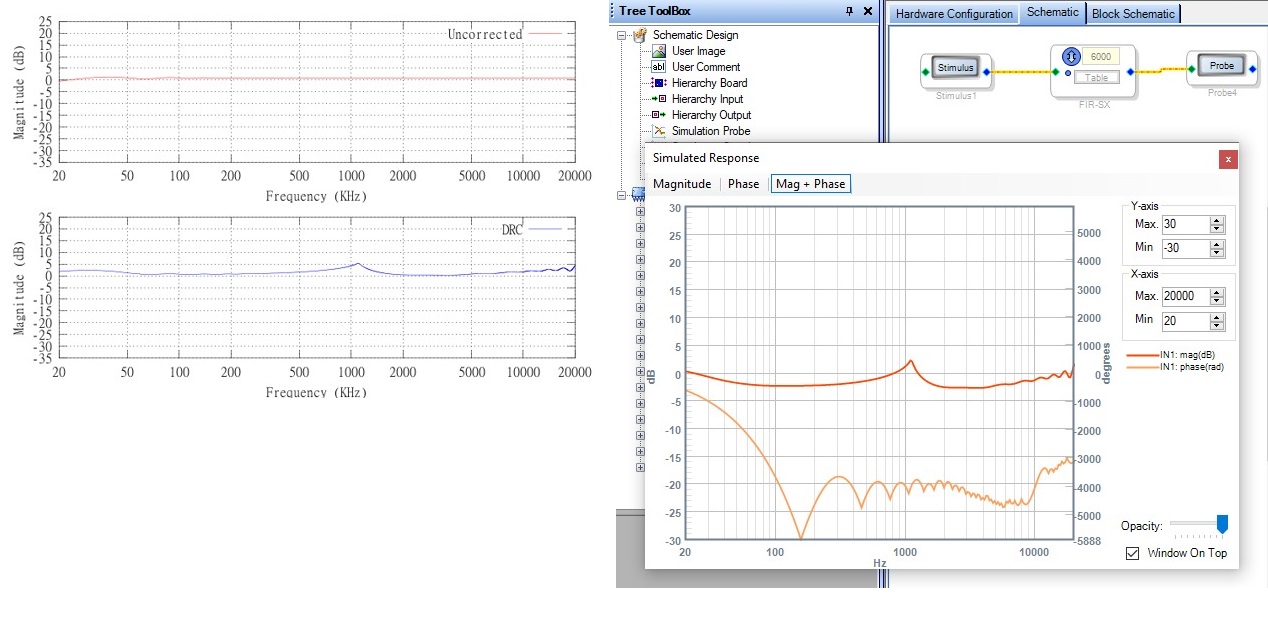Click Stimulus1 green input port
The height and width of the screenshot is (620, 1268).
click(x=925, y=72)
